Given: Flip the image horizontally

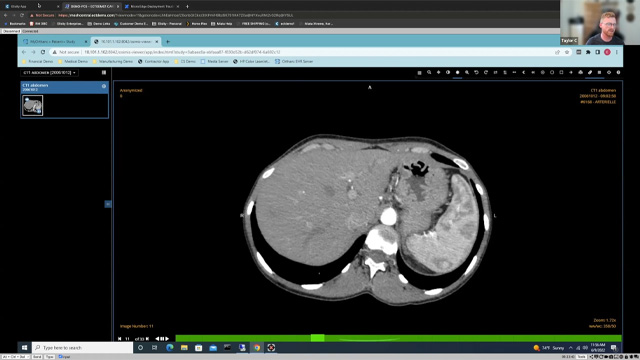Looking at the screenshot, I should [495, 73].
